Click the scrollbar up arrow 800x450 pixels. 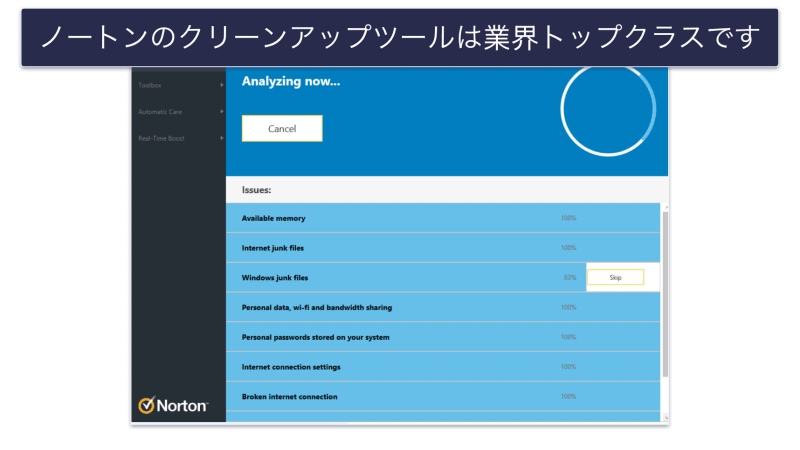point(665,207)
